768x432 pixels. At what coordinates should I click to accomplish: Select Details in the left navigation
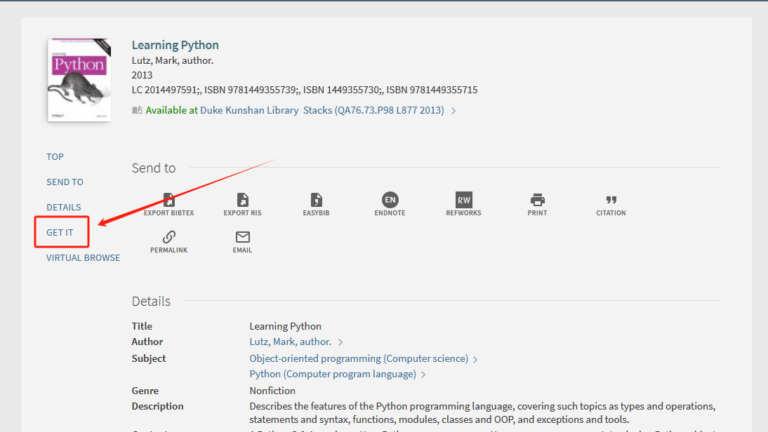click(x=63, y=207)
